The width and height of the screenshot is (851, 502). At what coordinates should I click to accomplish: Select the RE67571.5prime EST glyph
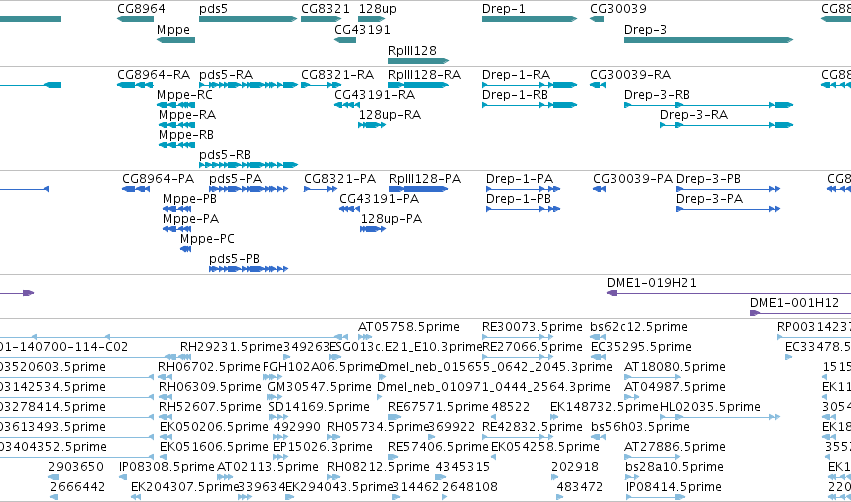tap(395, 417)
